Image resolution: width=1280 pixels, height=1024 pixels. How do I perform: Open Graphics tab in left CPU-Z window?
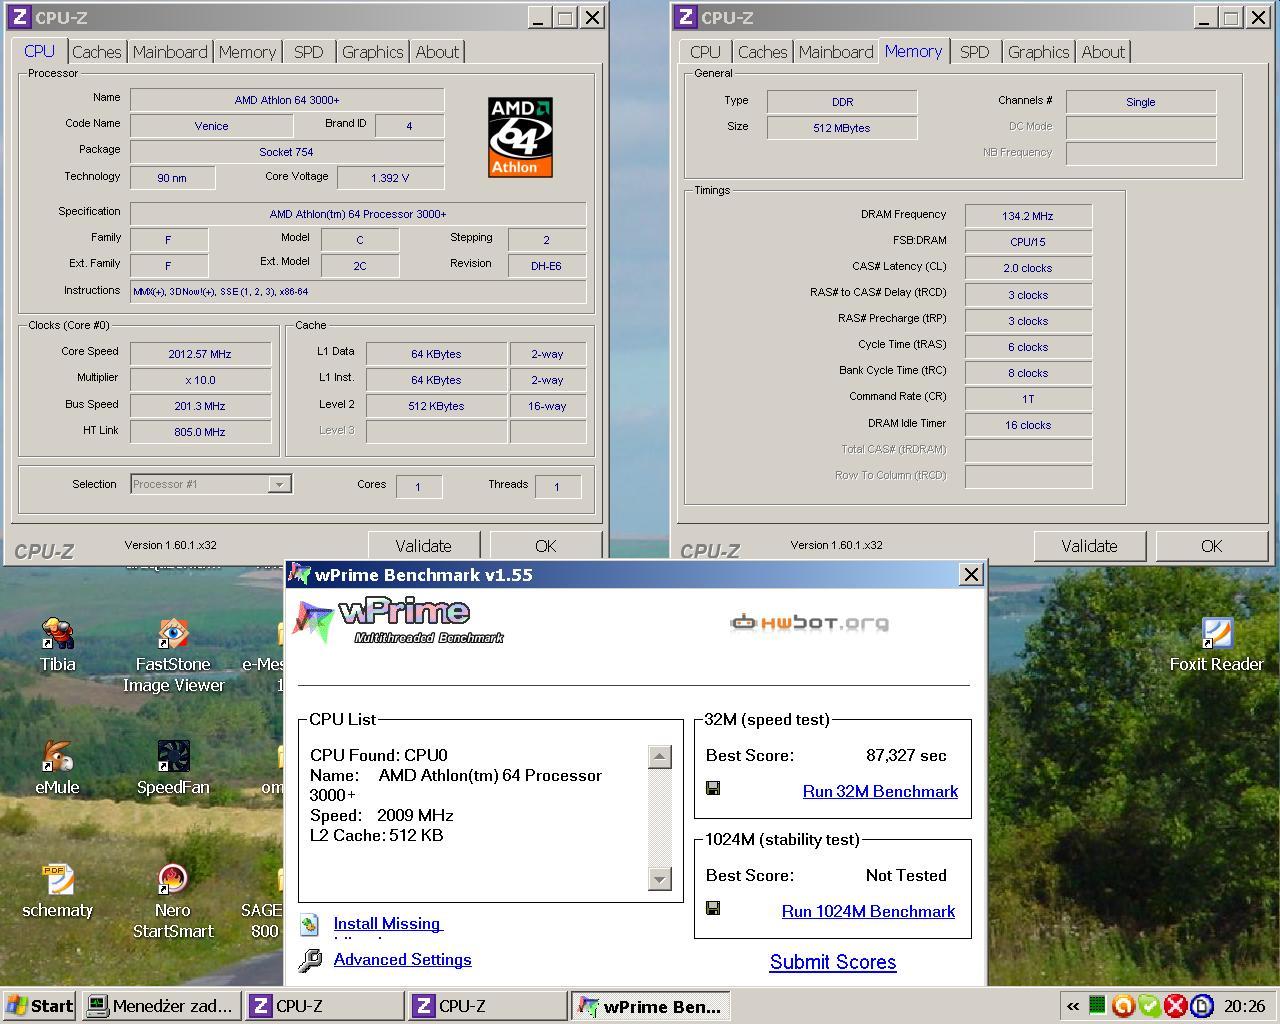point(372,52)
